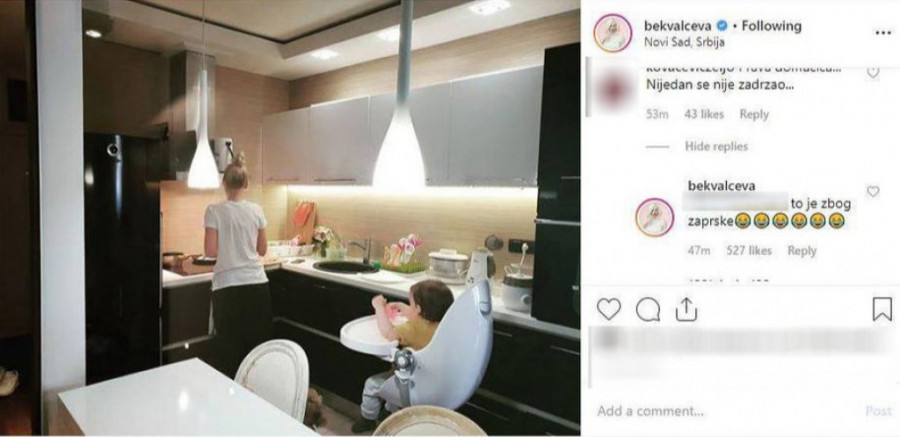Collapse thread with Hide replies
This screenshot has width=900, height=437.
pyautogui.click(x=716, y=146)
